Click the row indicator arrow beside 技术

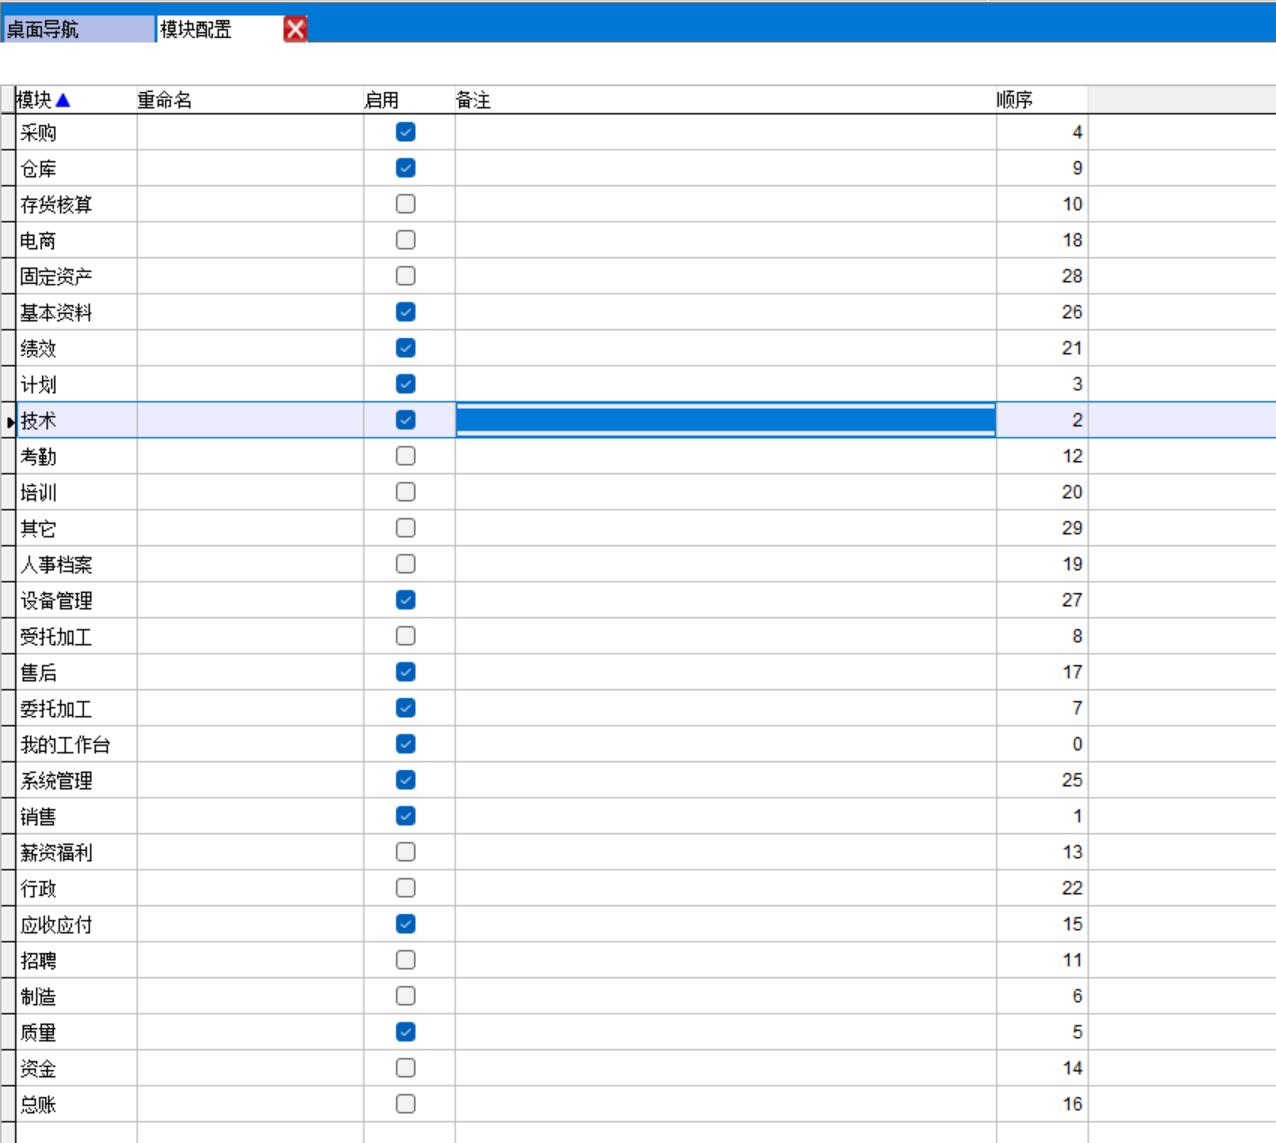click(10, 421)
